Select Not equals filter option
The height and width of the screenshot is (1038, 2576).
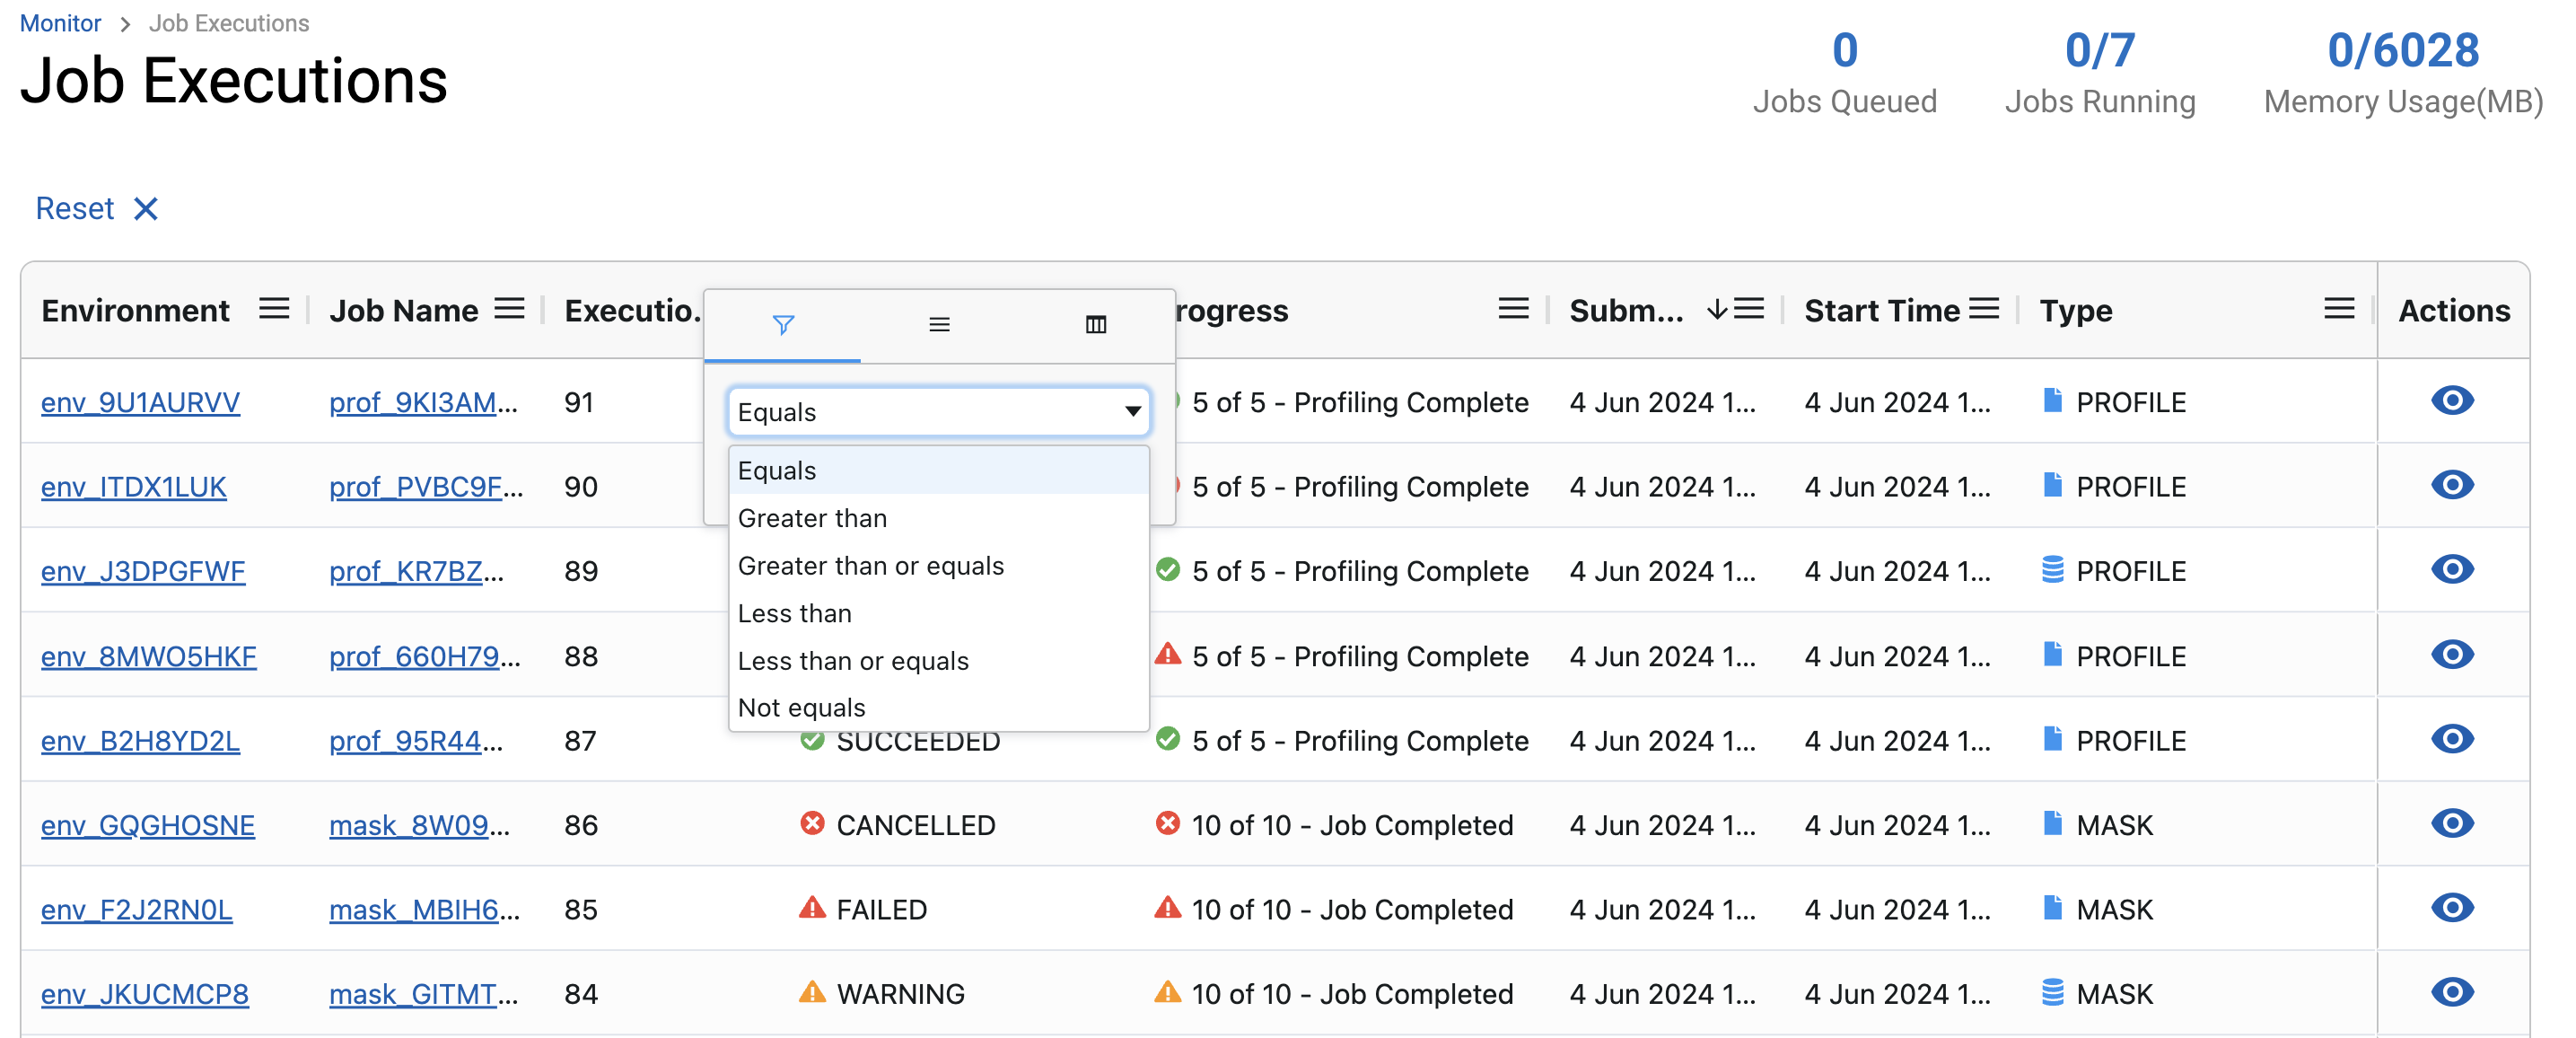(801, 707)
